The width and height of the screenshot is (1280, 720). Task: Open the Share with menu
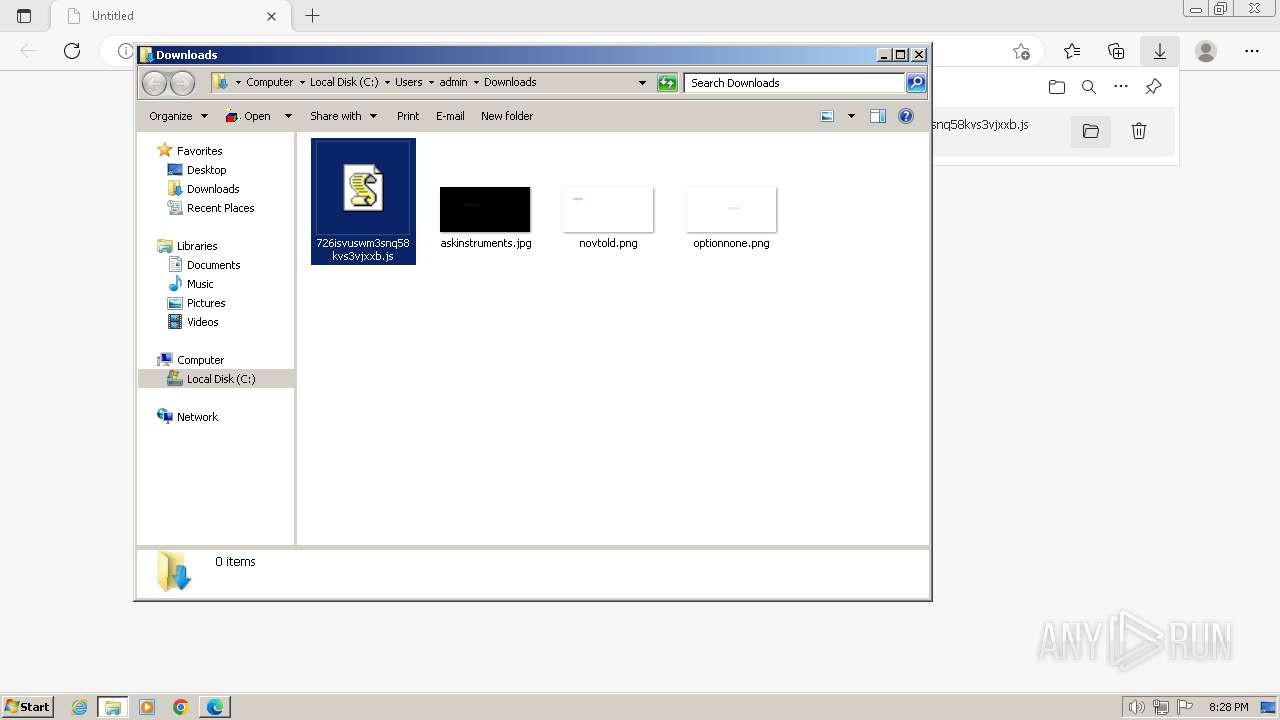coord(343,116)
